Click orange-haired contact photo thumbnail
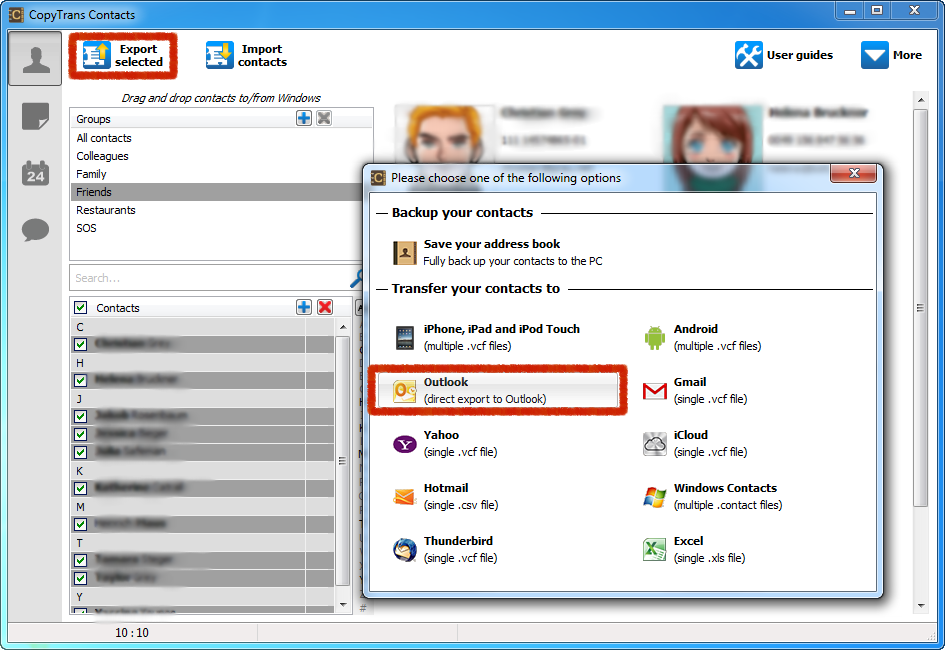This screenshot has height=650, width=945. (x=445, y=134)
